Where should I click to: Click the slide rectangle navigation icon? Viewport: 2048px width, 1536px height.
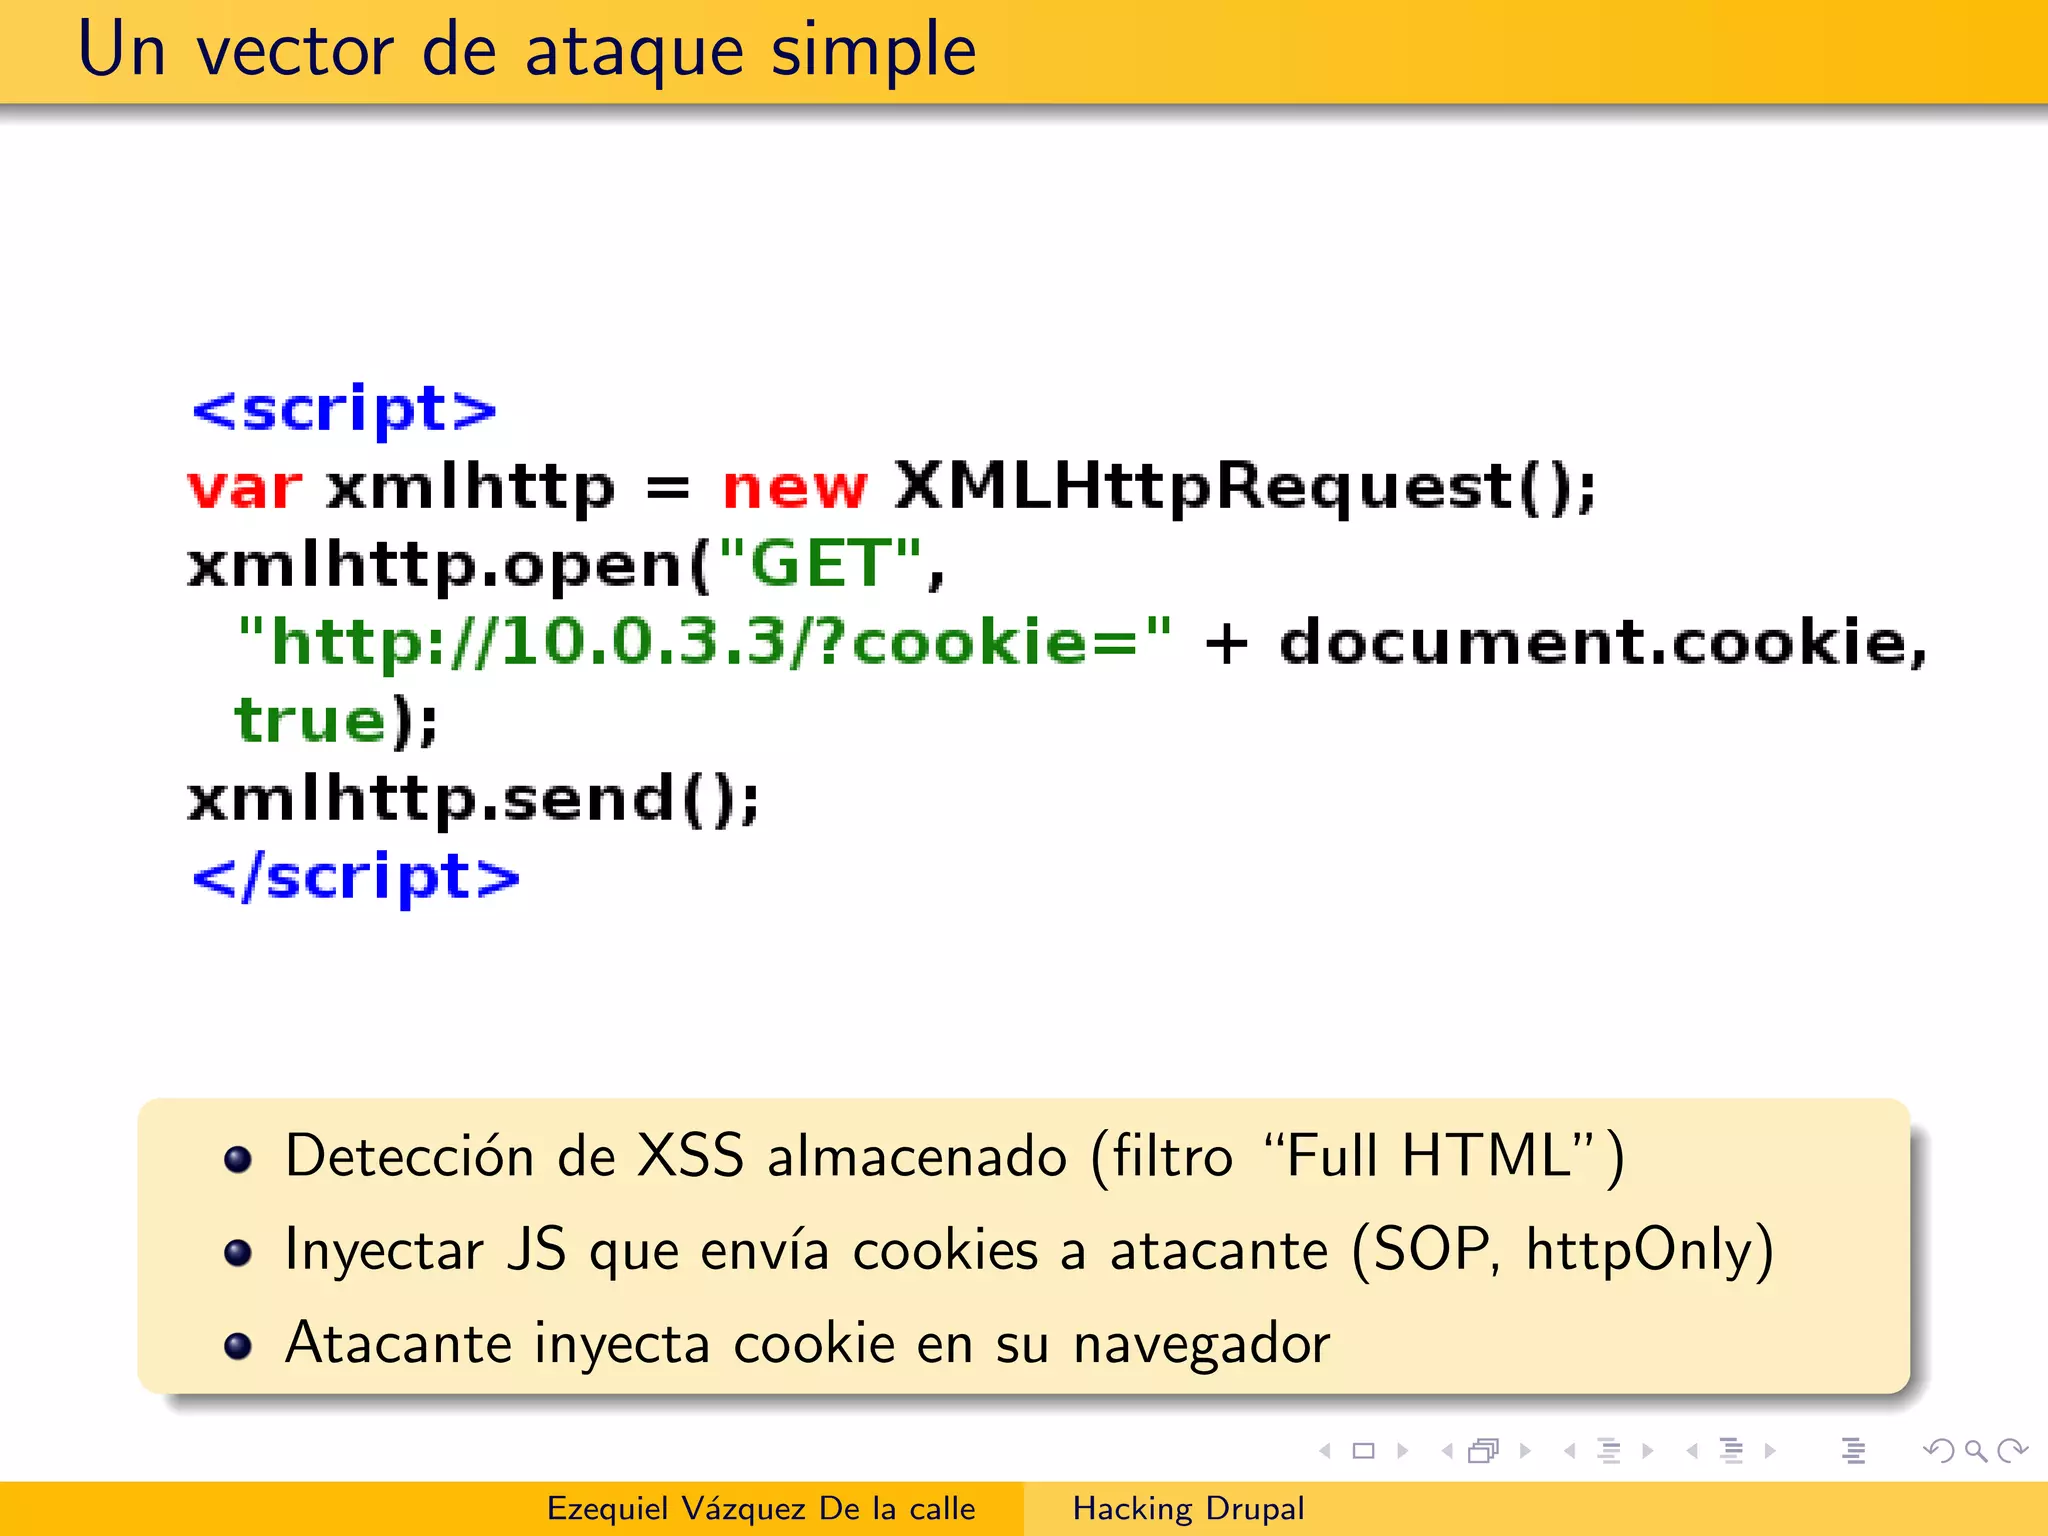coord(1363,1451)
